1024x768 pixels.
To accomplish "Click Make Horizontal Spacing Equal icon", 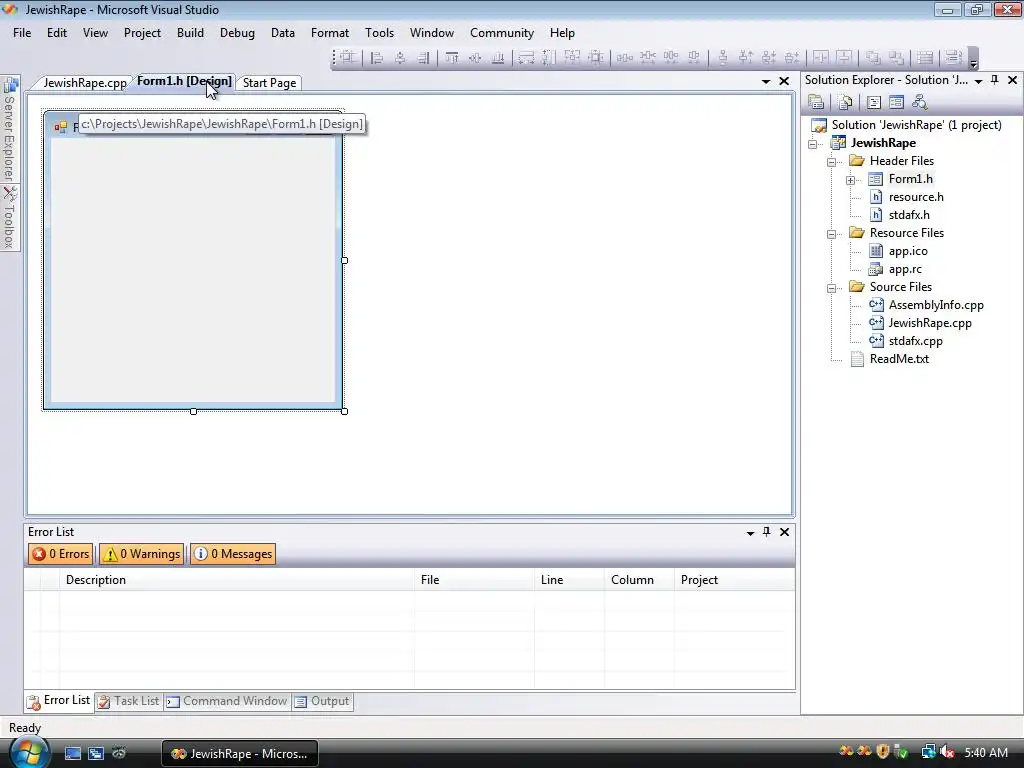I will pos(624,58).
